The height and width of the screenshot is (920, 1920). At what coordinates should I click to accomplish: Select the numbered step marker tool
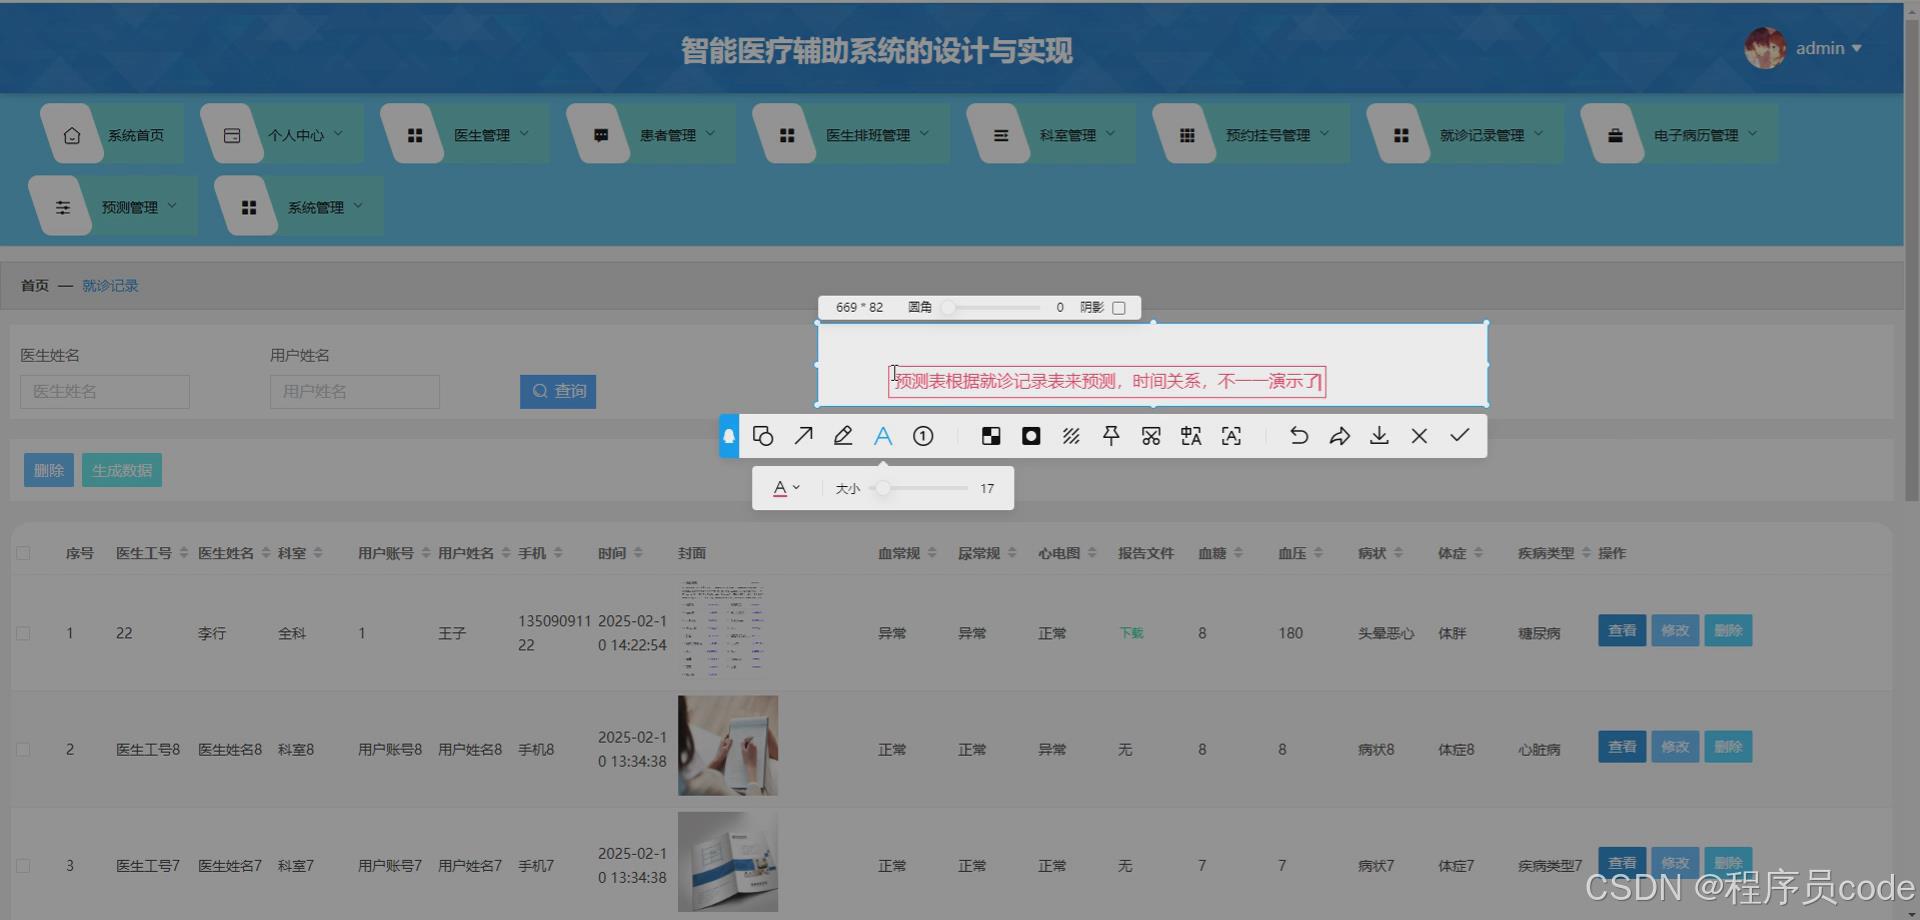pos(923,436)
